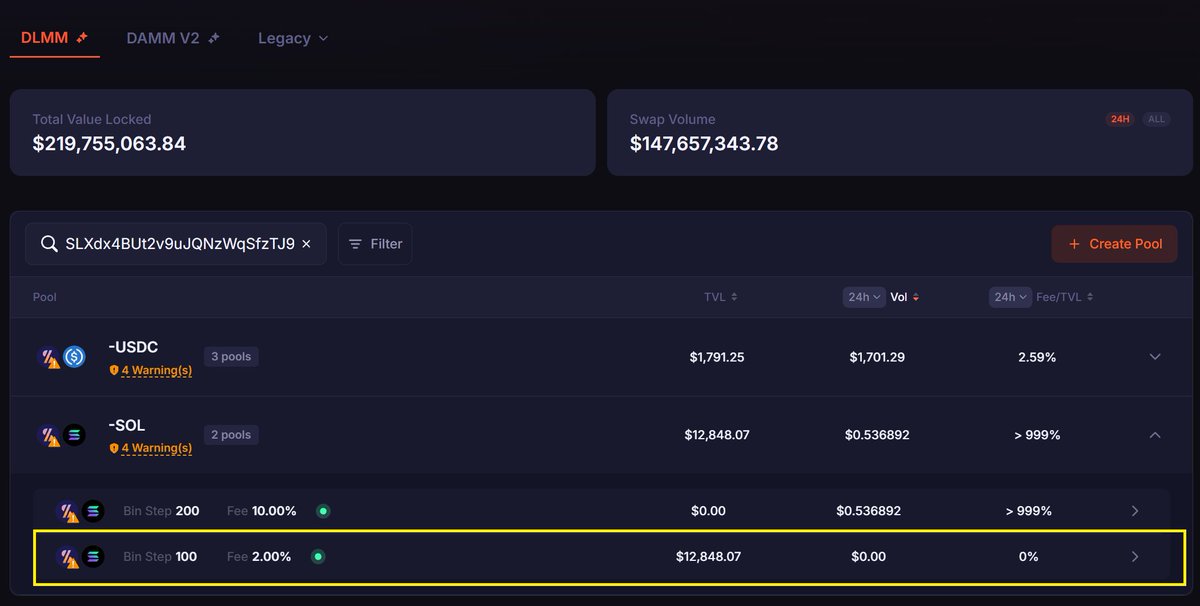Sort by Fee/TVL column header

(1064, 297)
